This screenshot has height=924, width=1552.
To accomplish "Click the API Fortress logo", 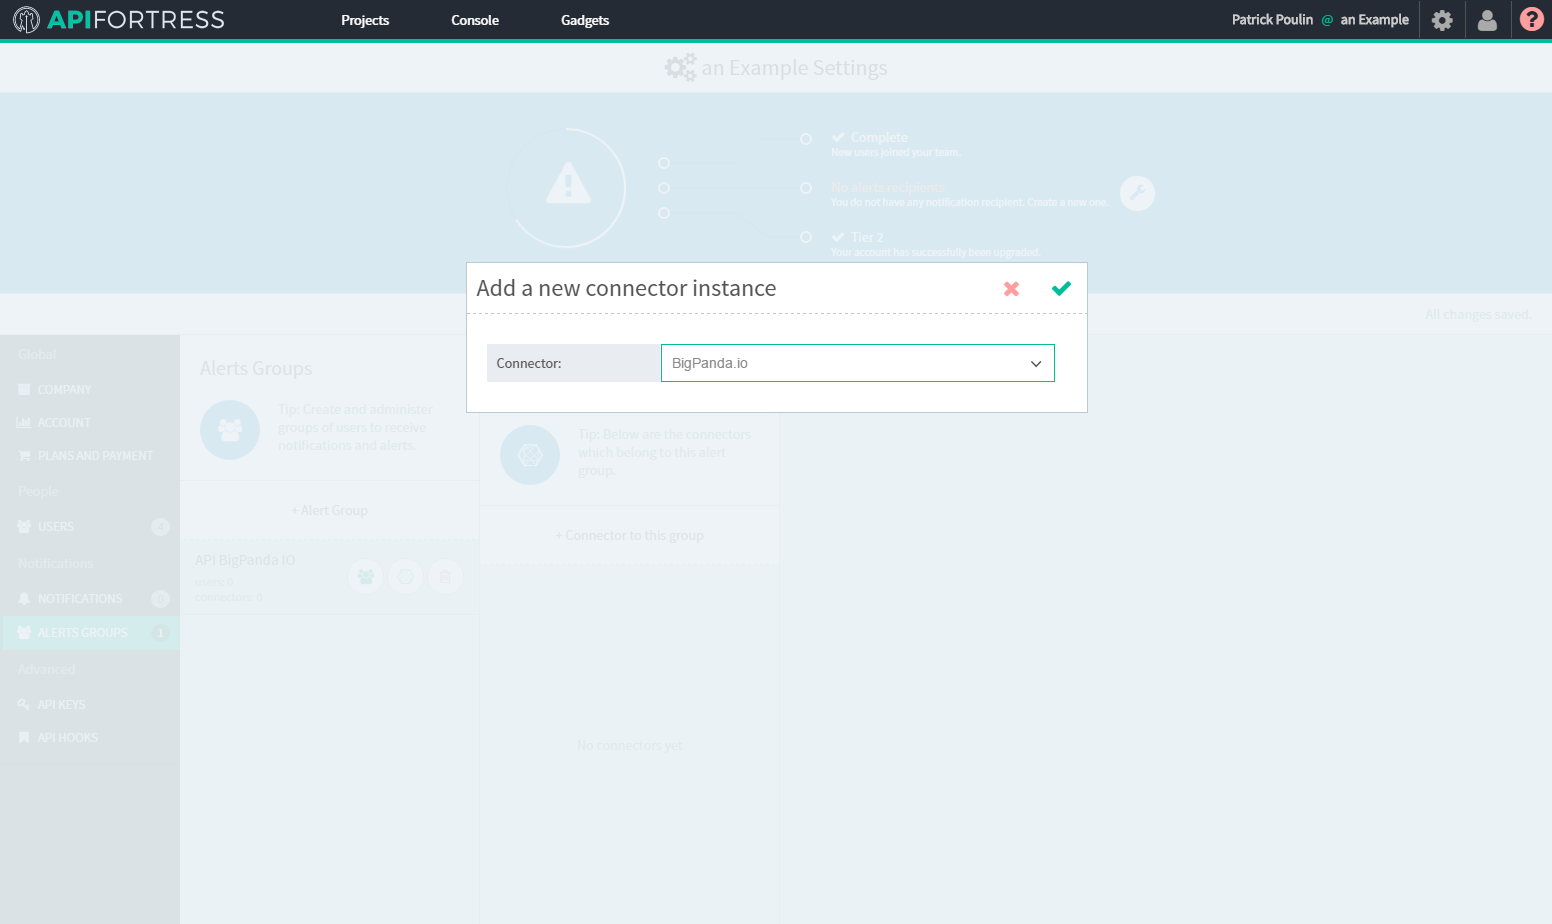I will point(119,20).
